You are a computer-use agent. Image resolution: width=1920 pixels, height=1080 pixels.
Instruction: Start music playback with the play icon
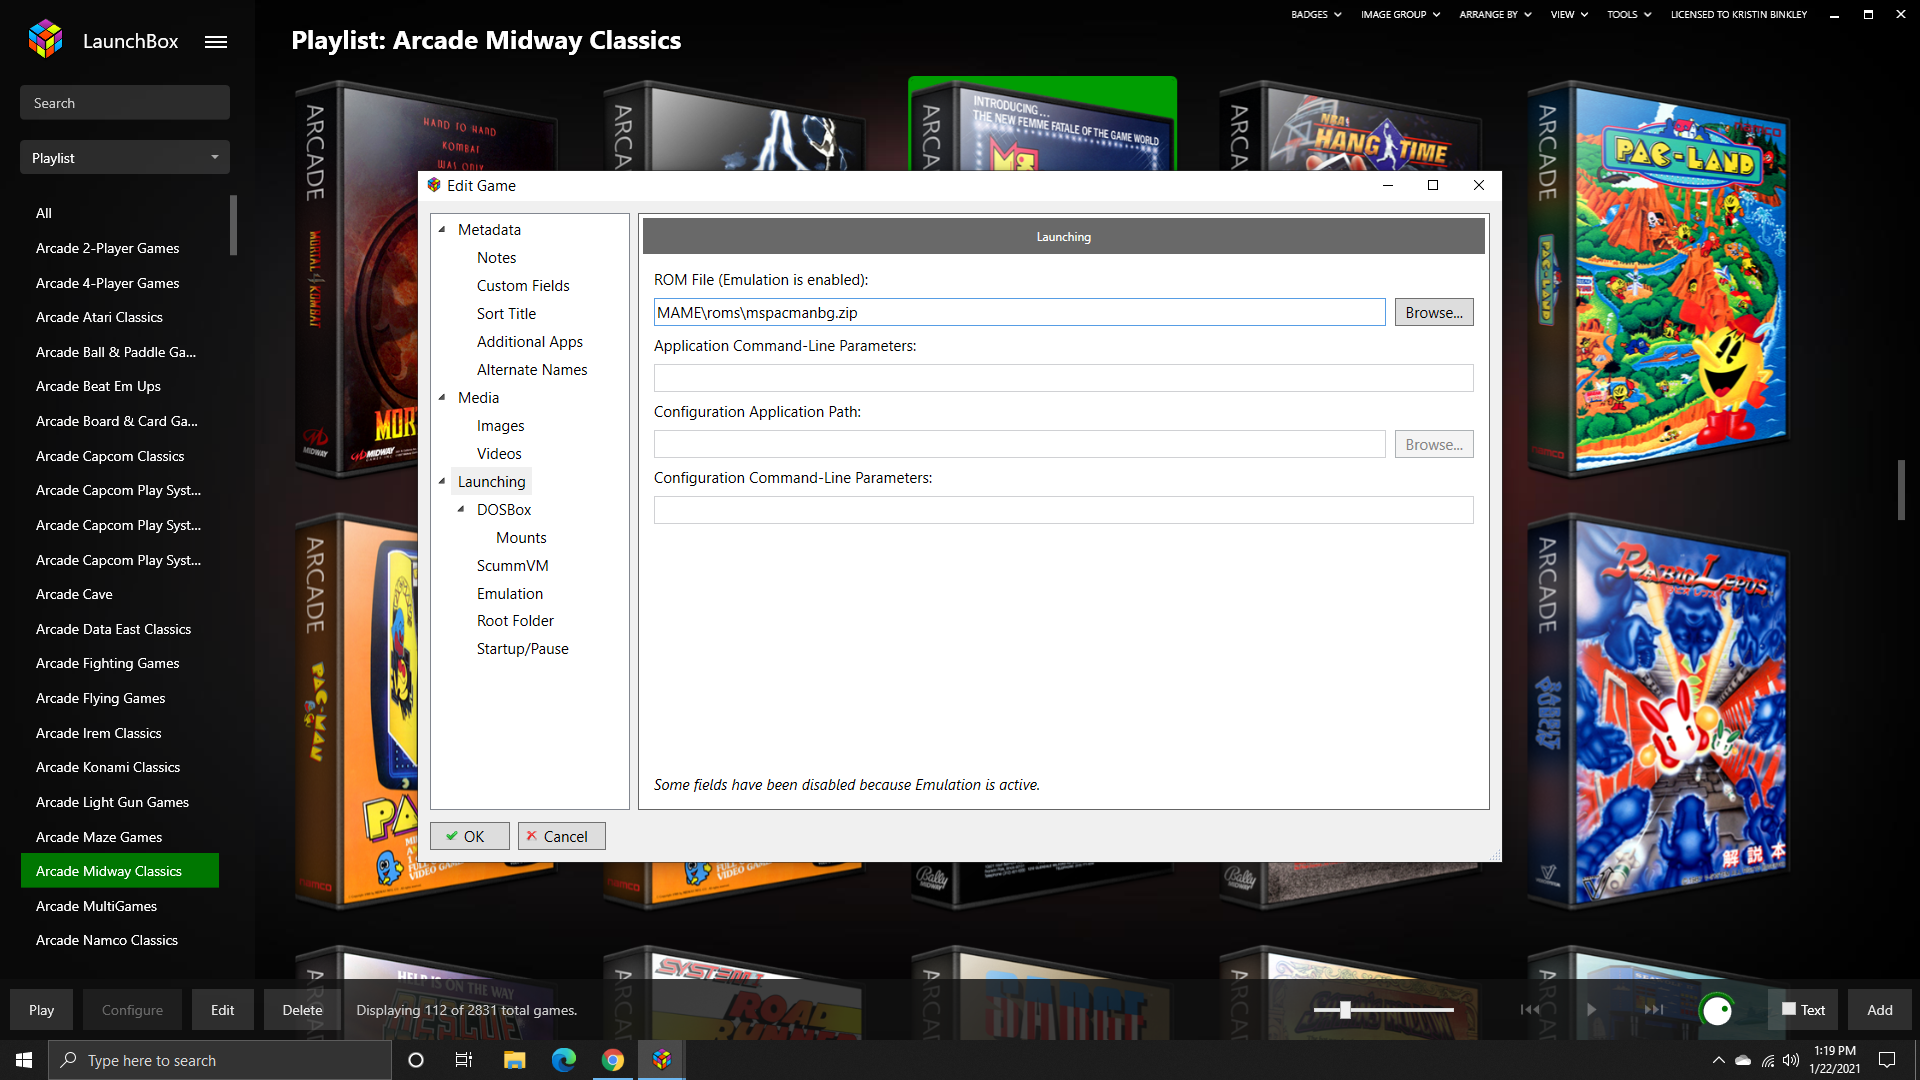pos(1591,1010)
